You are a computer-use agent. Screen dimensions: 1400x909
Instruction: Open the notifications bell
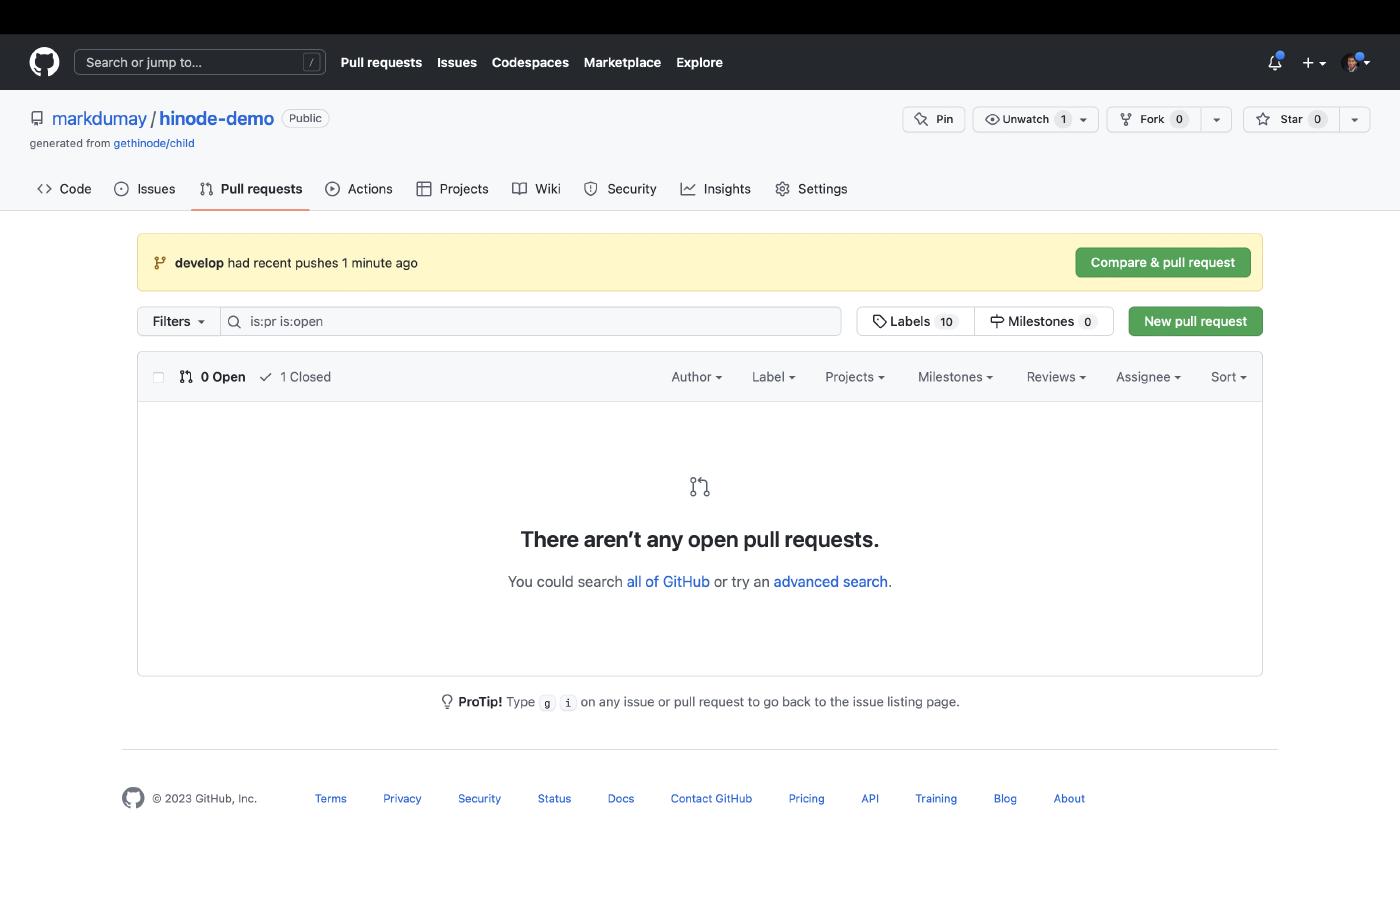pos(1275,62)
